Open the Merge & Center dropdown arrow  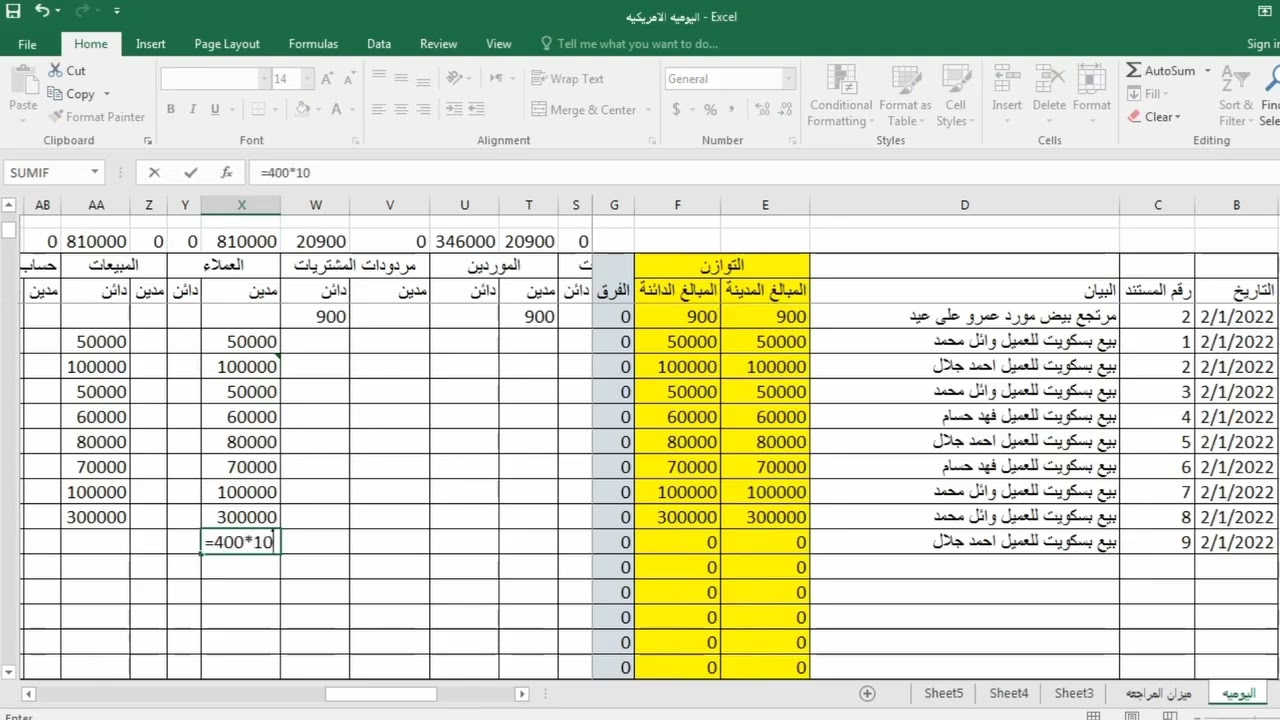tap(648, 110)
